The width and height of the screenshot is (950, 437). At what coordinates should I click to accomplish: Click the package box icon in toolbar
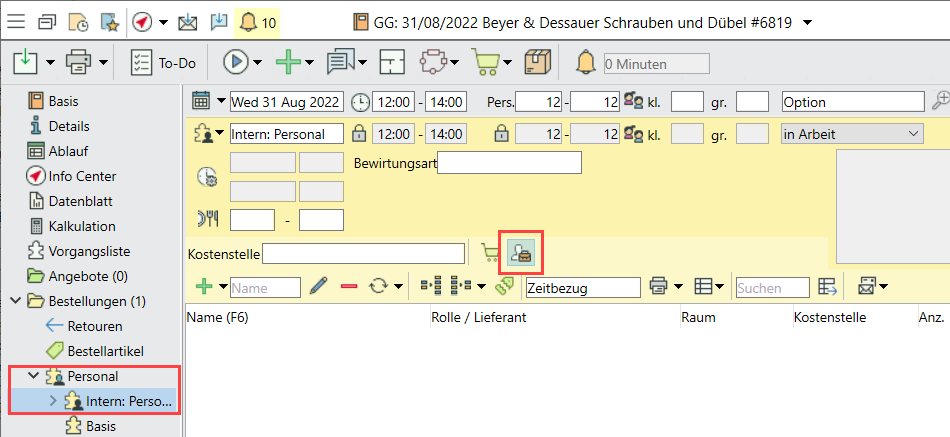(538, 62)
